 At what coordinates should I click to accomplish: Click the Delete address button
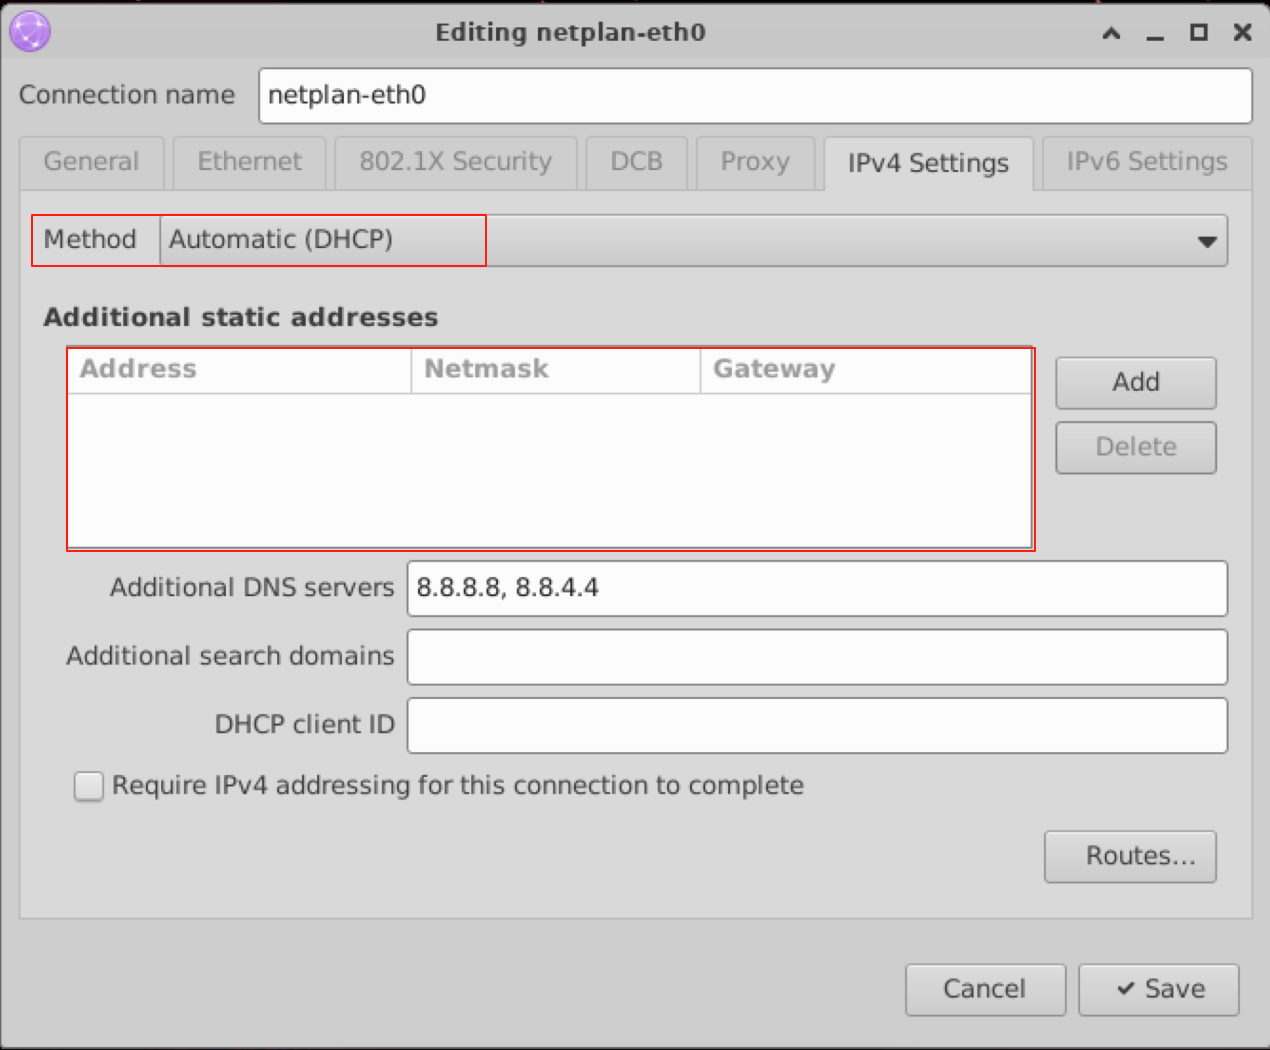[x=1136, y=447]
